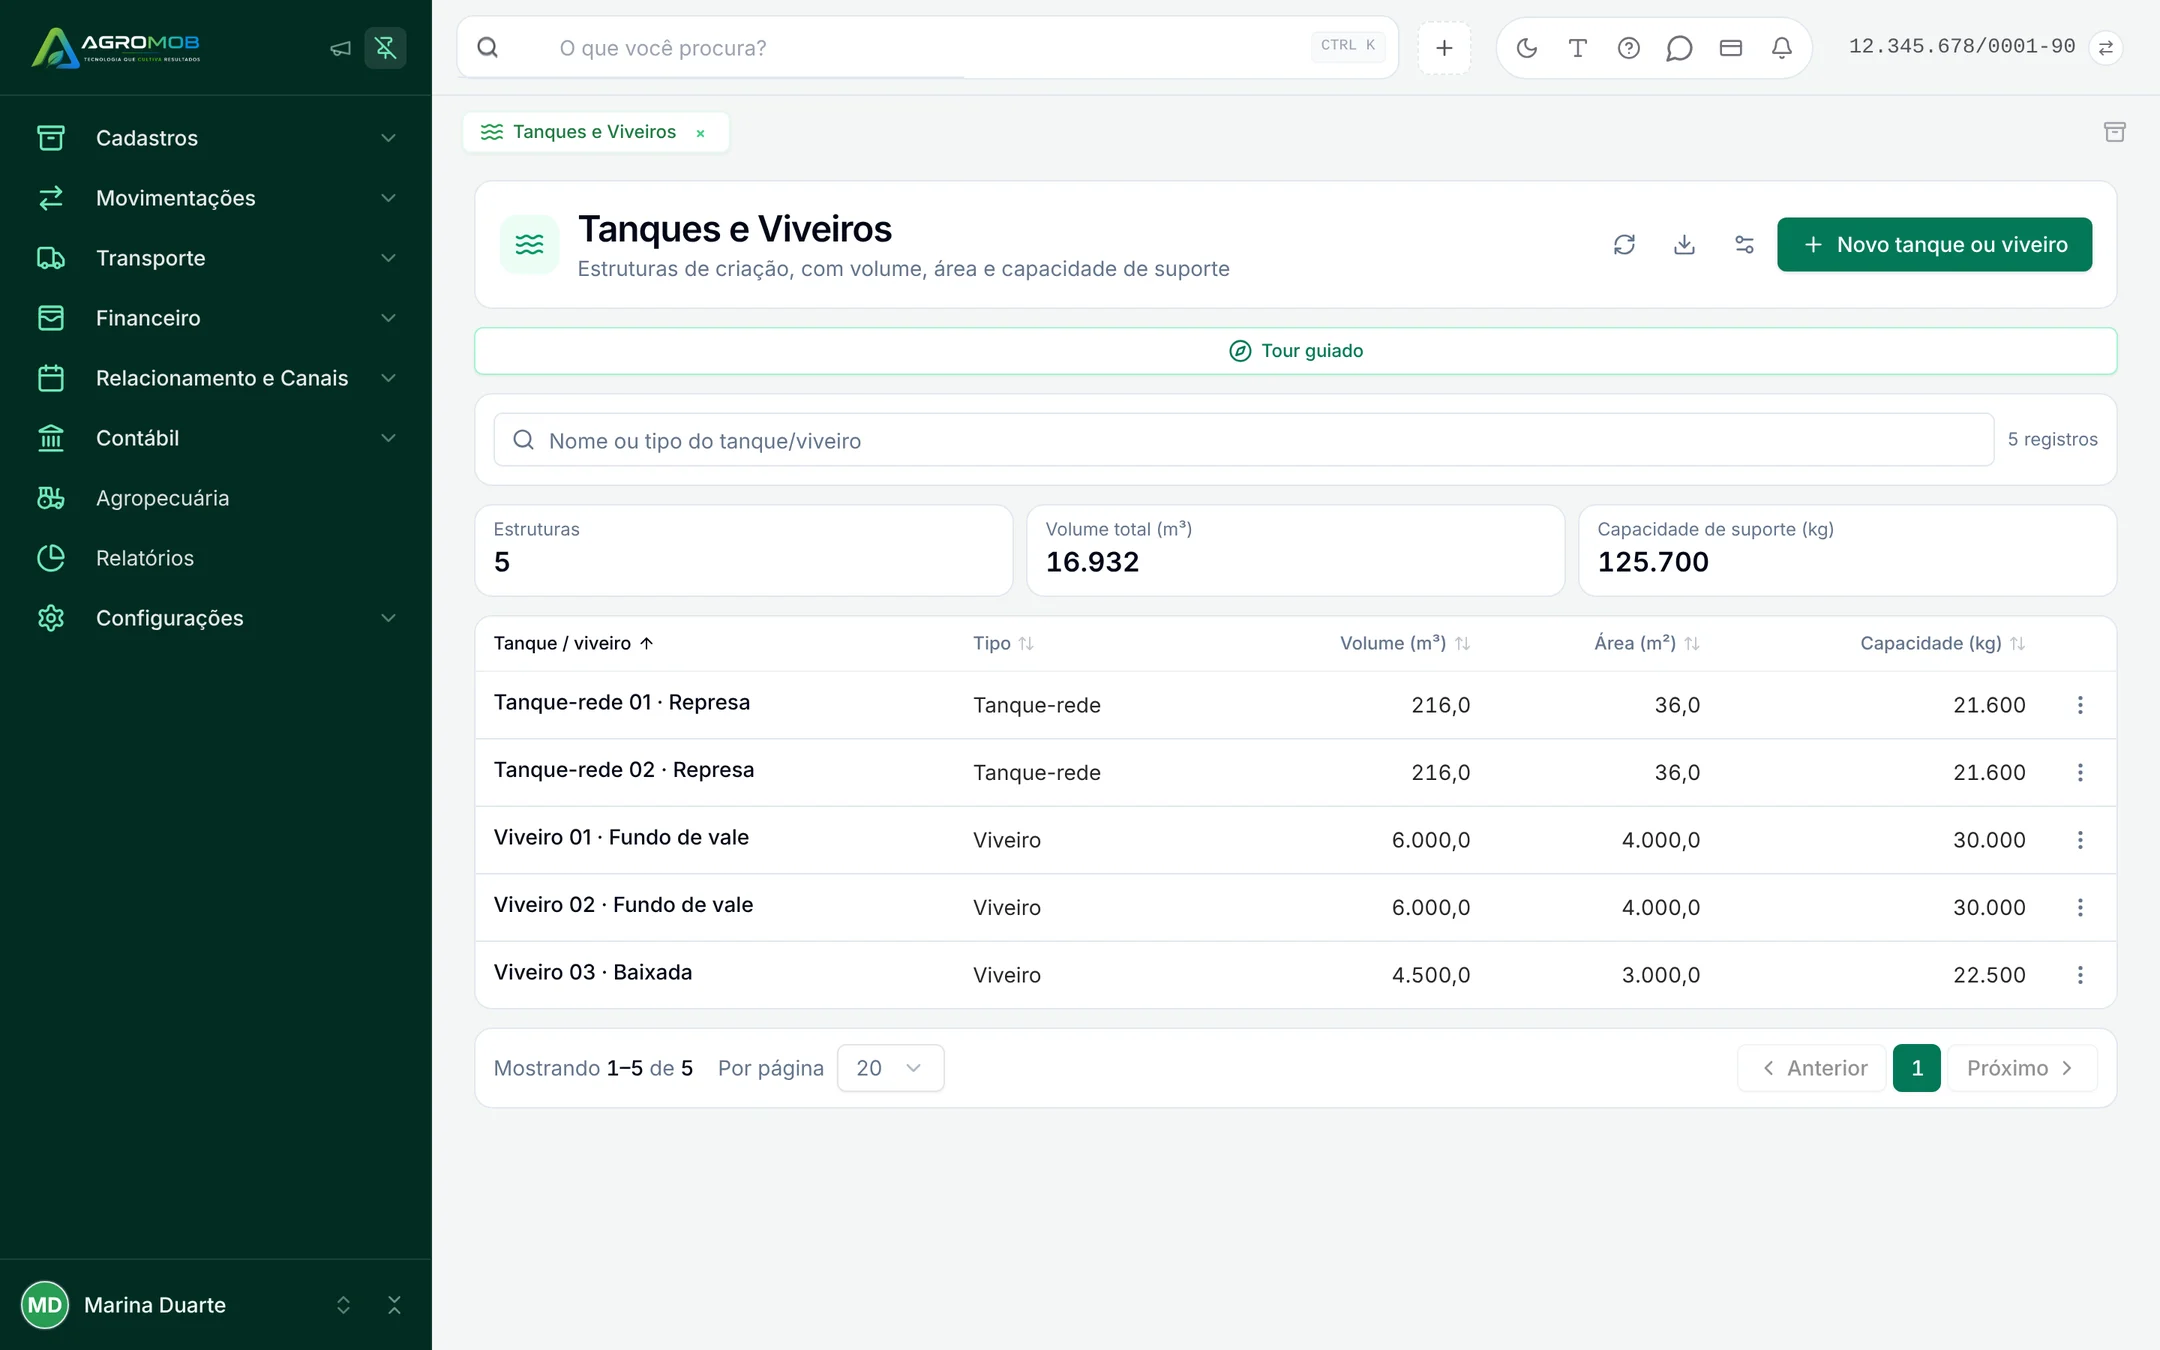Click the credit card billing icon
The image size is (2160, 1350).
[x=1731, y=48]
